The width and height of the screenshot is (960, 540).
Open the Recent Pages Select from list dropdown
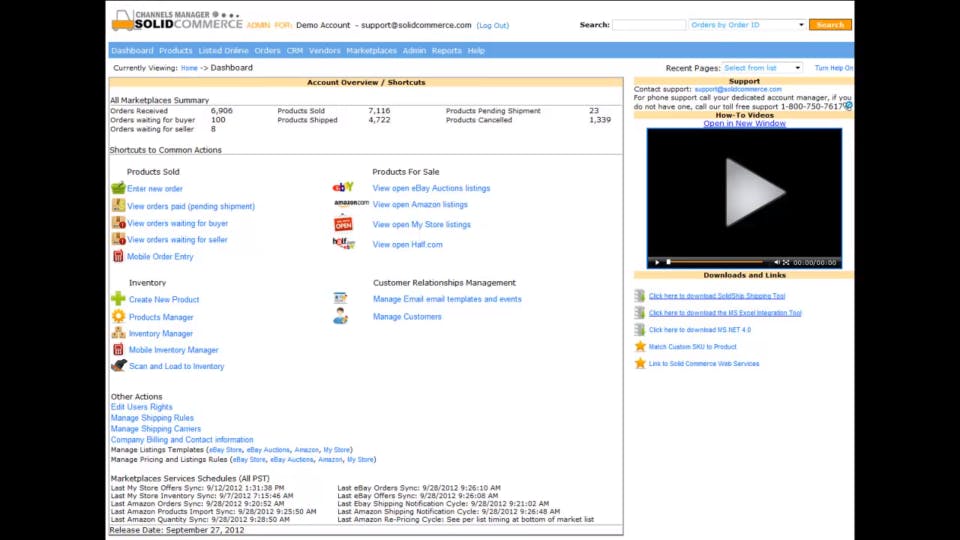[x=762, y=68]
